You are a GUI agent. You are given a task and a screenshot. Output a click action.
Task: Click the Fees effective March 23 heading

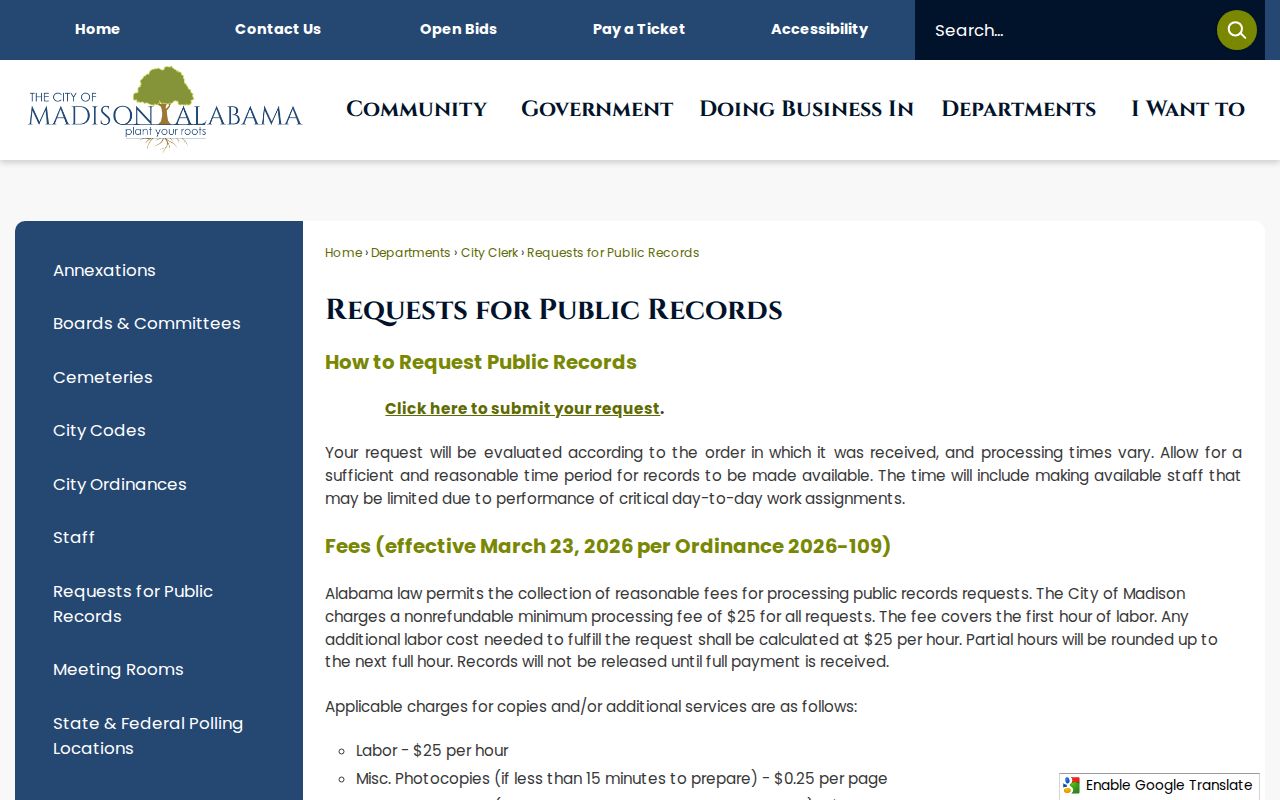coord(608,546)
